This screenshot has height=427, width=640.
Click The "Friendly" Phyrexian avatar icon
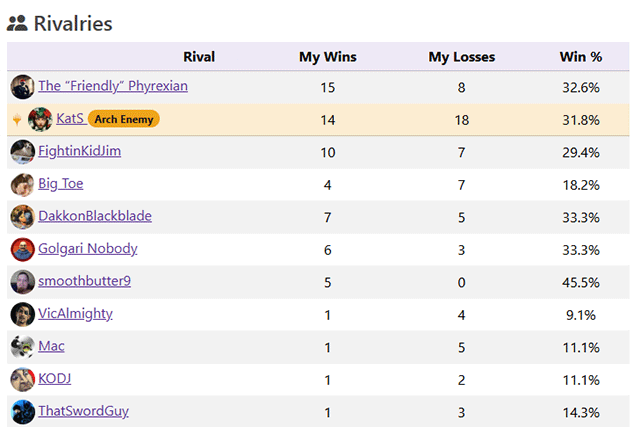22,87
